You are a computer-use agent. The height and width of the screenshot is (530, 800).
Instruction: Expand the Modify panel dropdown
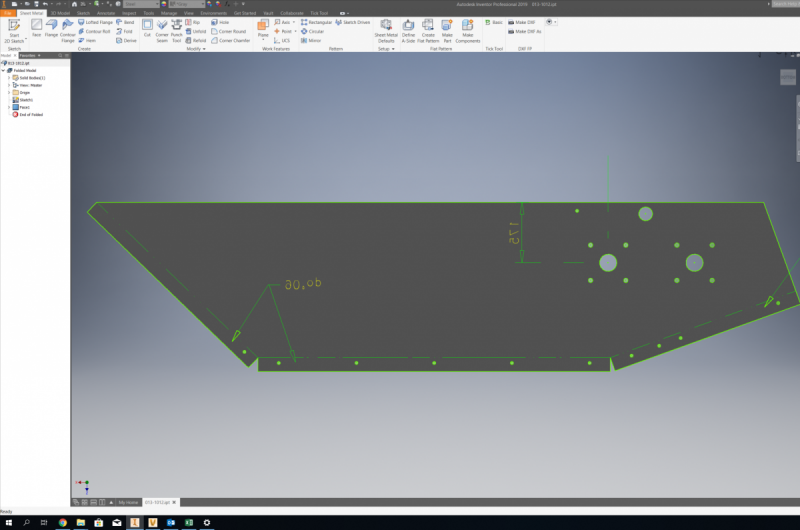tap(196, 49)
